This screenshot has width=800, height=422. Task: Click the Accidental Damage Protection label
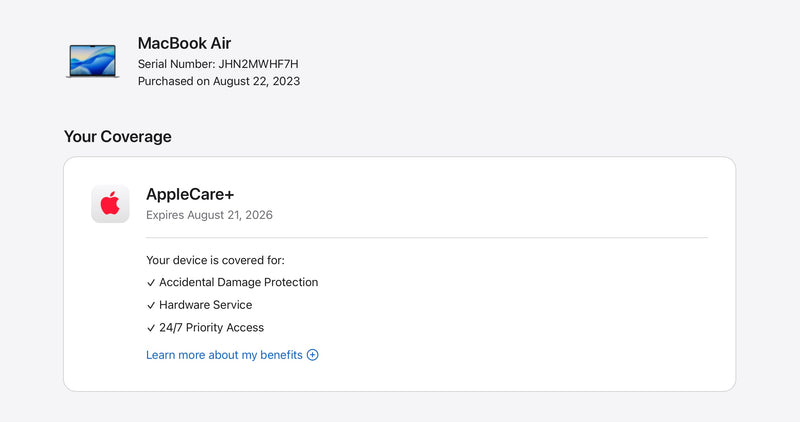[x=238, y=283]
